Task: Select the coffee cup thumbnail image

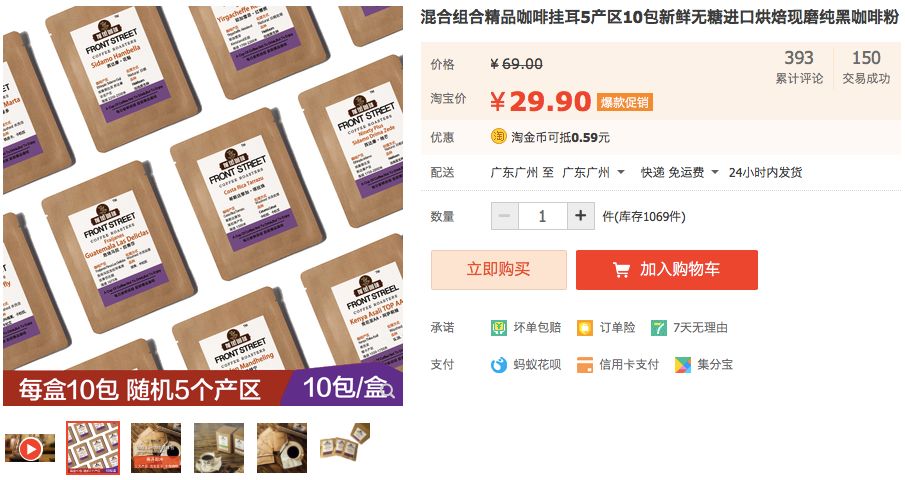Action: pos(219,448)
